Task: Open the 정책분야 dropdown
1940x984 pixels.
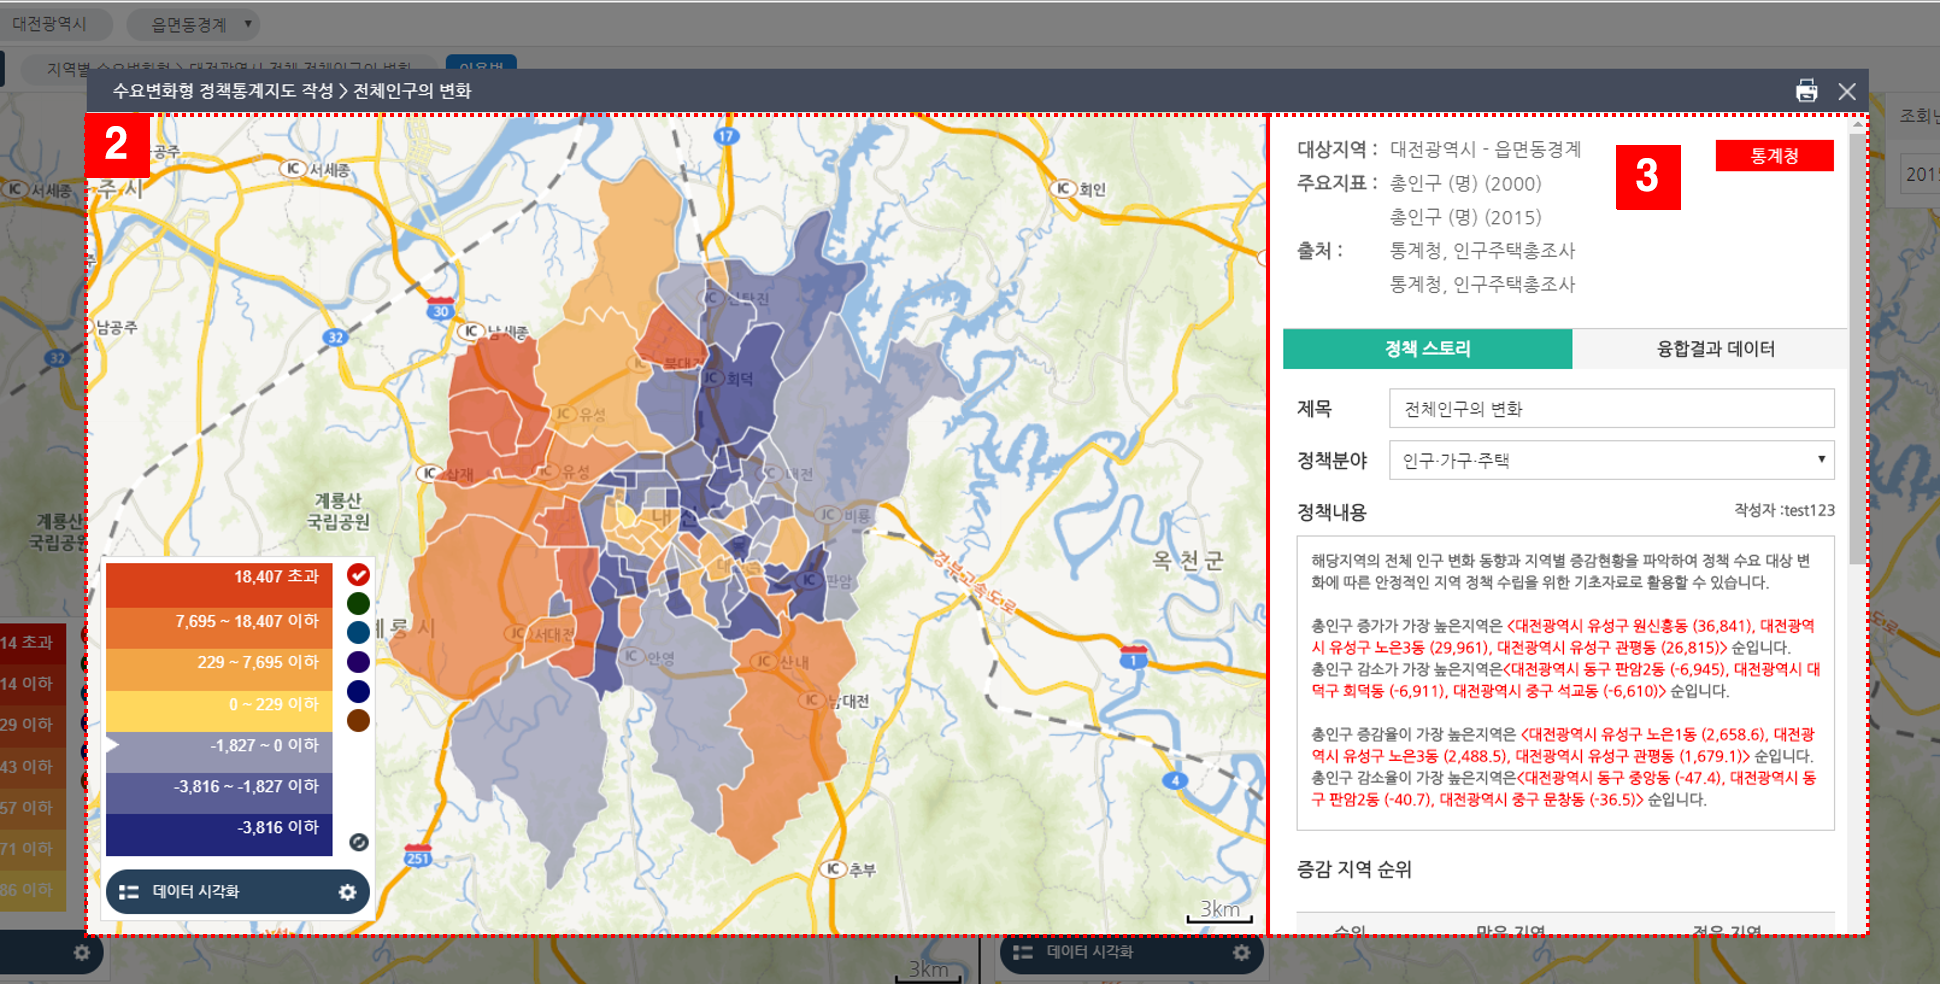Action: [x=1611, y=460]
